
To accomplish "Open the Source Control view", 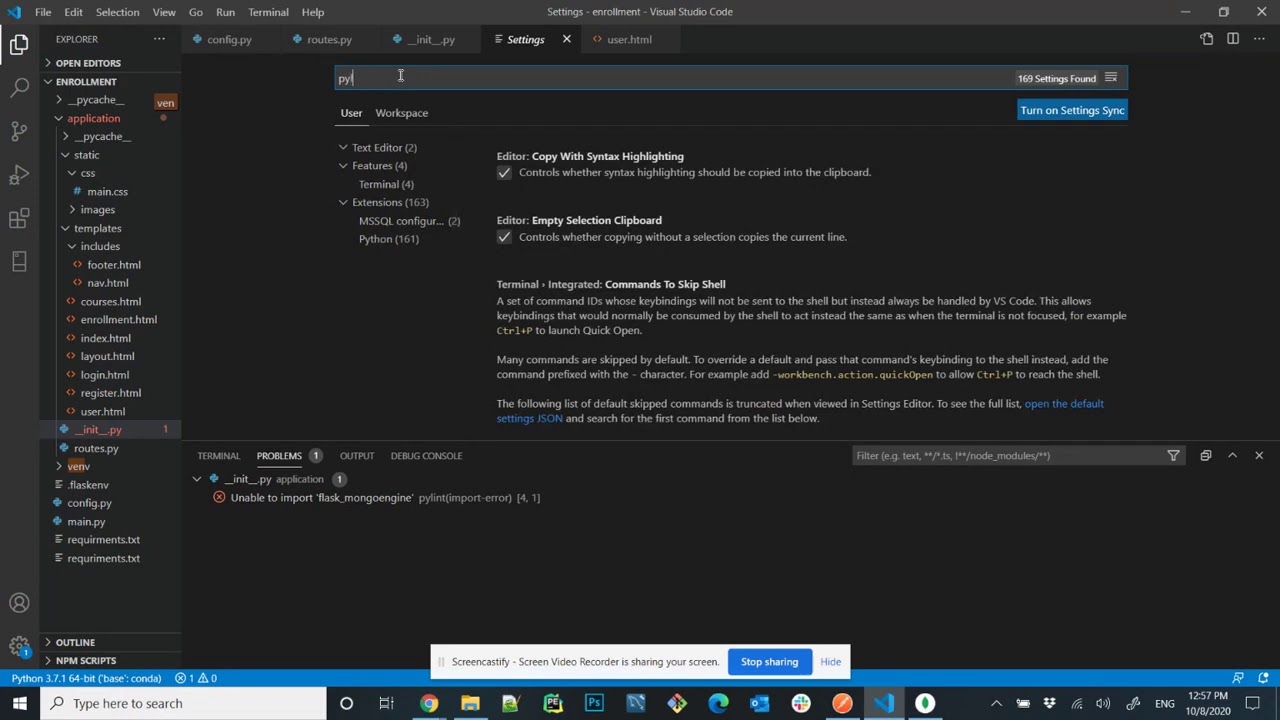I will [x=19, y=131].
